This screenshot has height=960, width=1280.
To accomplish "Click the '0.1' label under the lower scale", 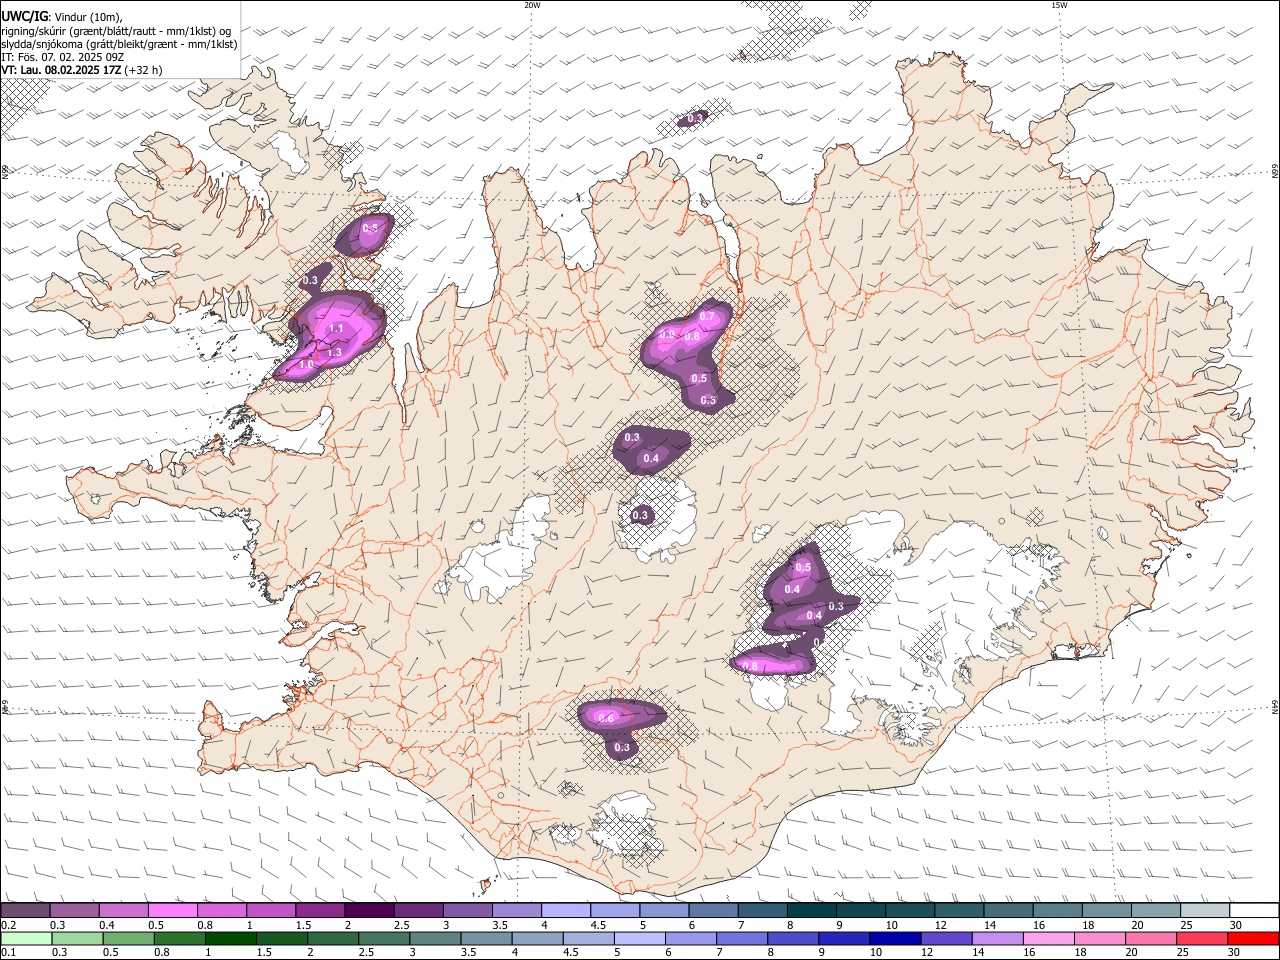I will pos(8,953).
